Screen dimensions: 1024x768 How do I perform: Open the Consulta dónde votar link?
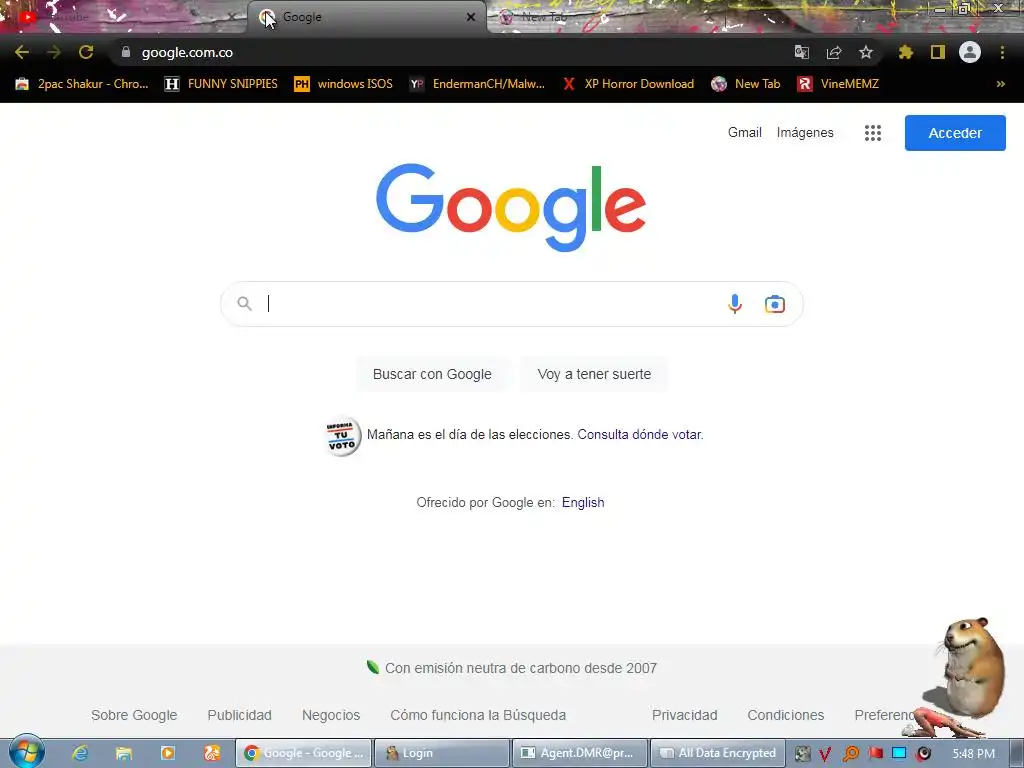(x=639, y=434)
